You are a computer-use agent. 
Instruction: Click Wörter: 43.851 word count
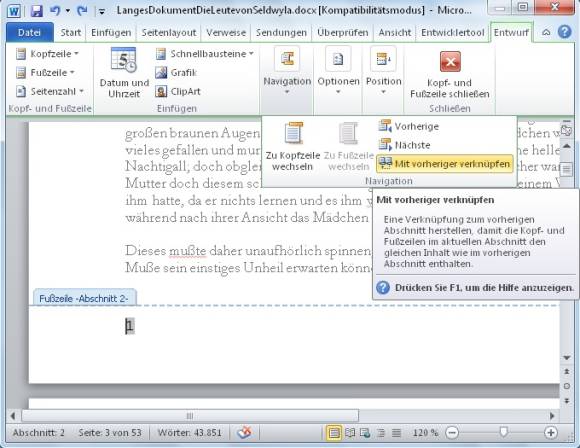point(189,432)
